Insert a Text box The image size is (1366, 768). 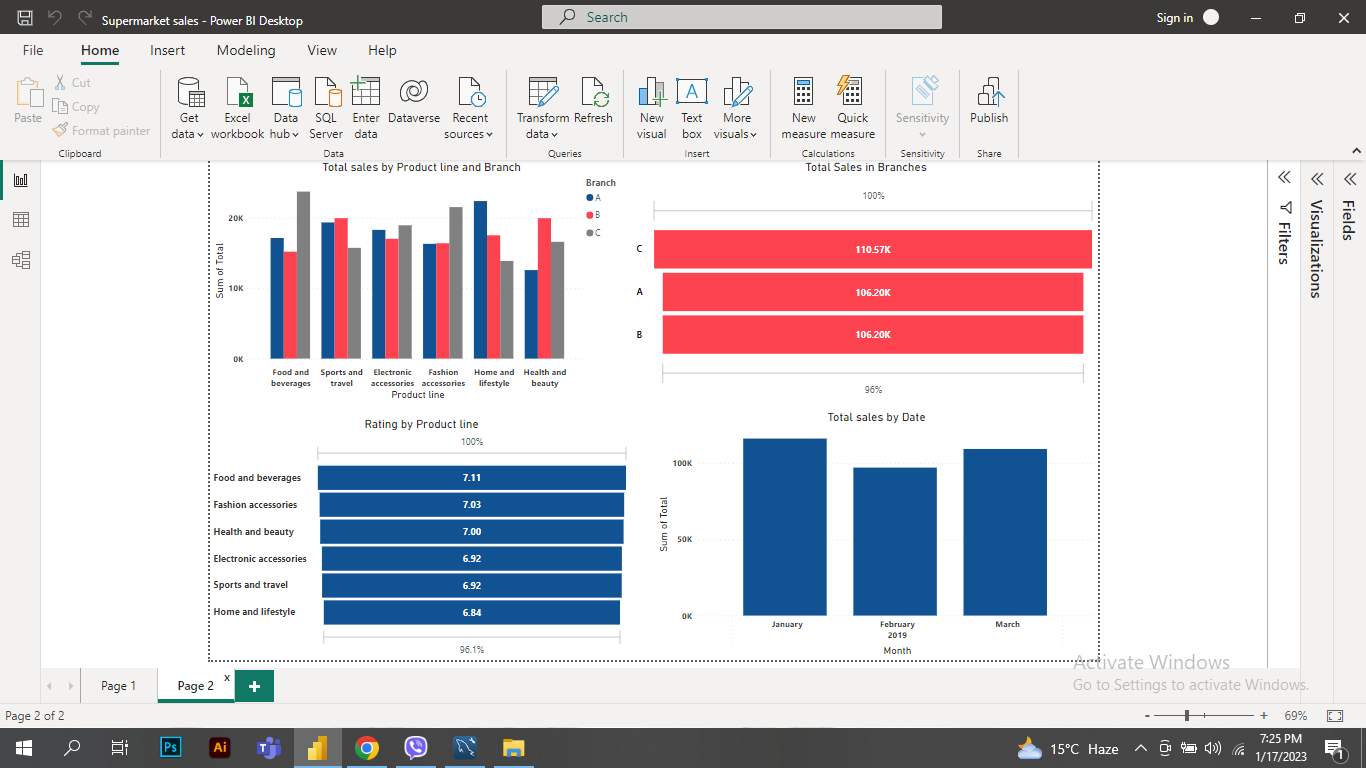[692, 107]
